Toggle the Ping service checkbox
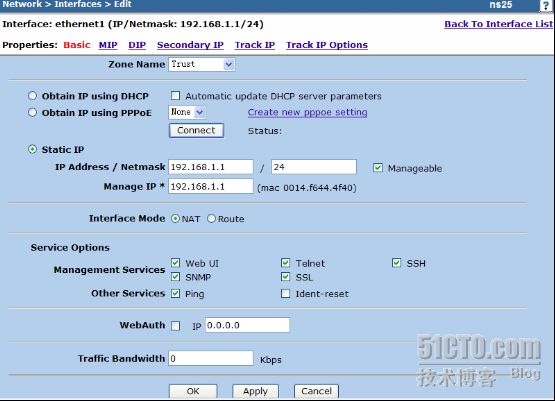555x401 pixels. click(175, 293)
